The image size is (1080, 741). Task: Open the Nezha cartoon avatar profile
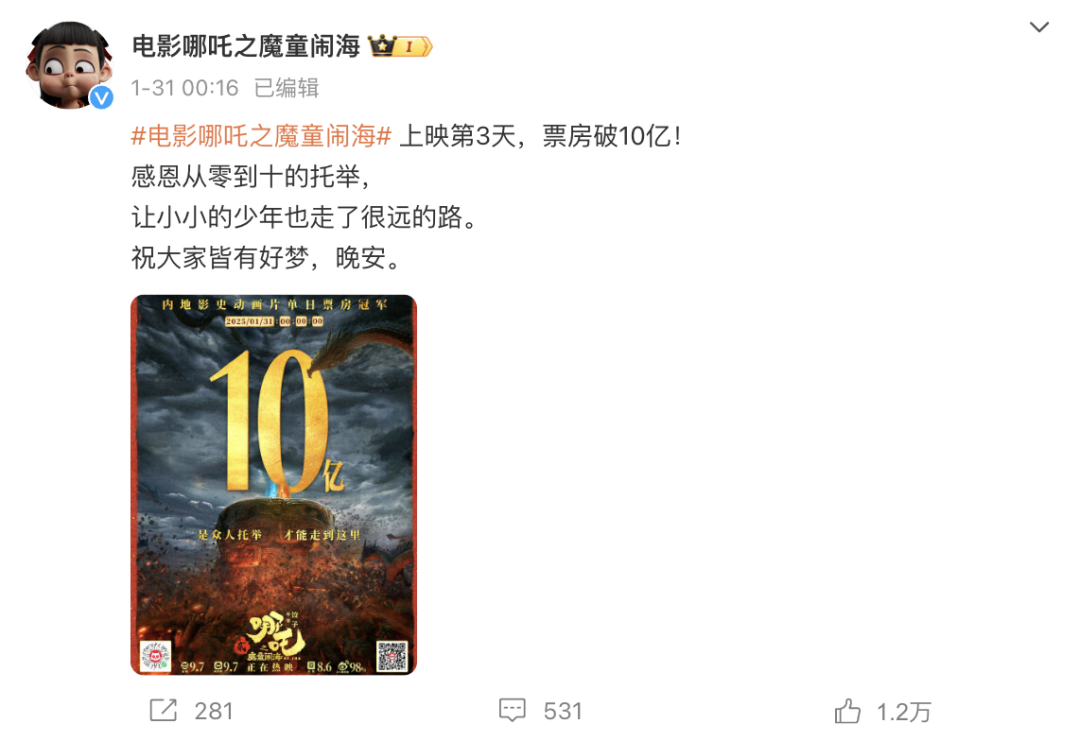click(68, 65)
